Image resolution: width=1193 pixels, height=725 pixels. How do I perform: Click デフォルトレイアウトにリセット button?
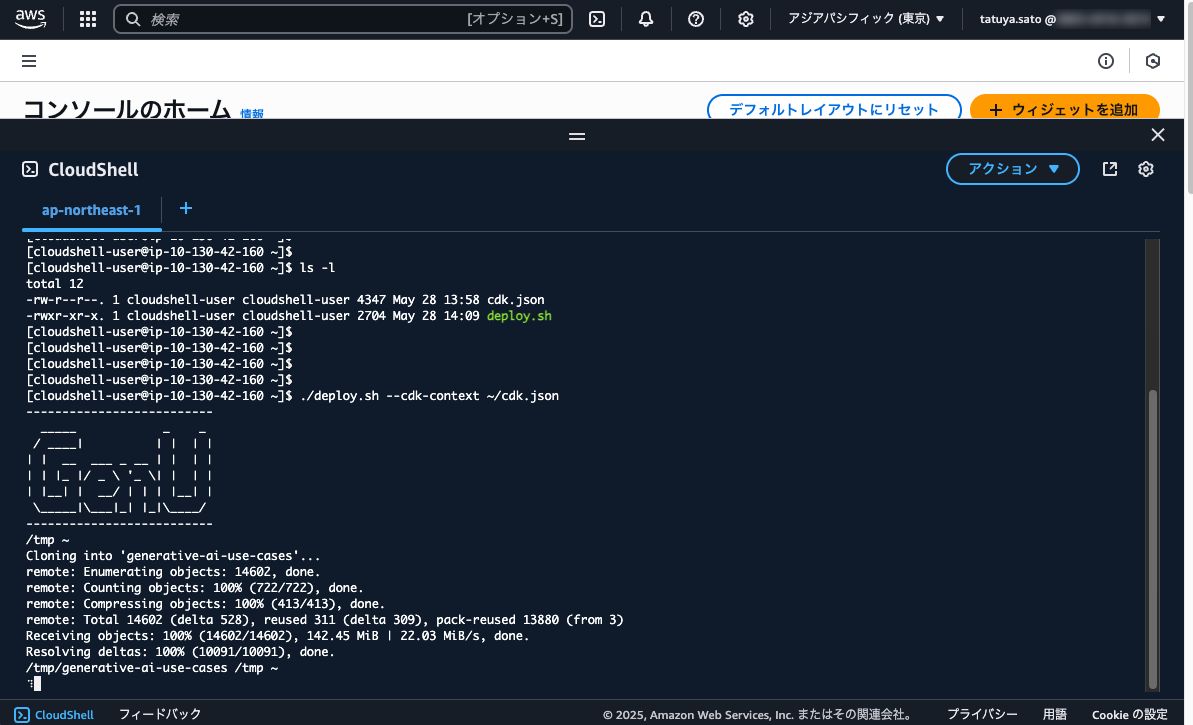pos(834,109)
